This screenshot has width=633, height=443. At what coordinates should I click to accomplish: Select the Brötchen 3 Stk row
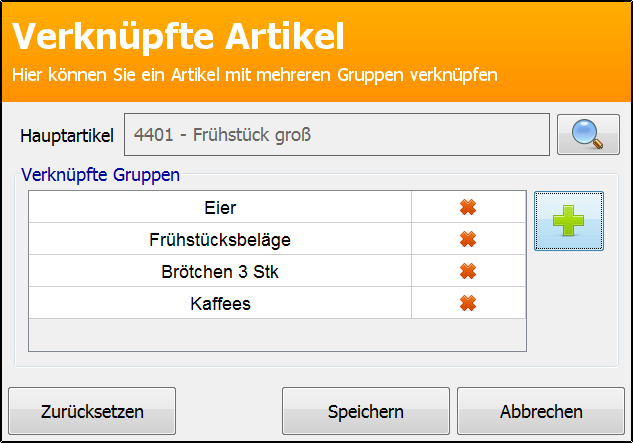(x=220, y=271)
